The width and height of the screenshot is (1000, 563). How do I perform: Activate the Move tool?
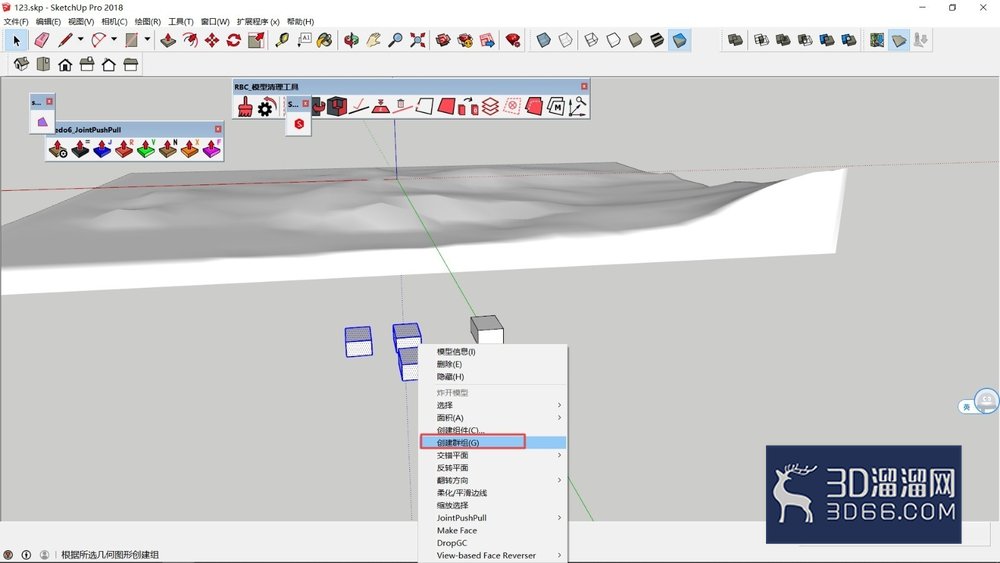[x=212, y=40]
